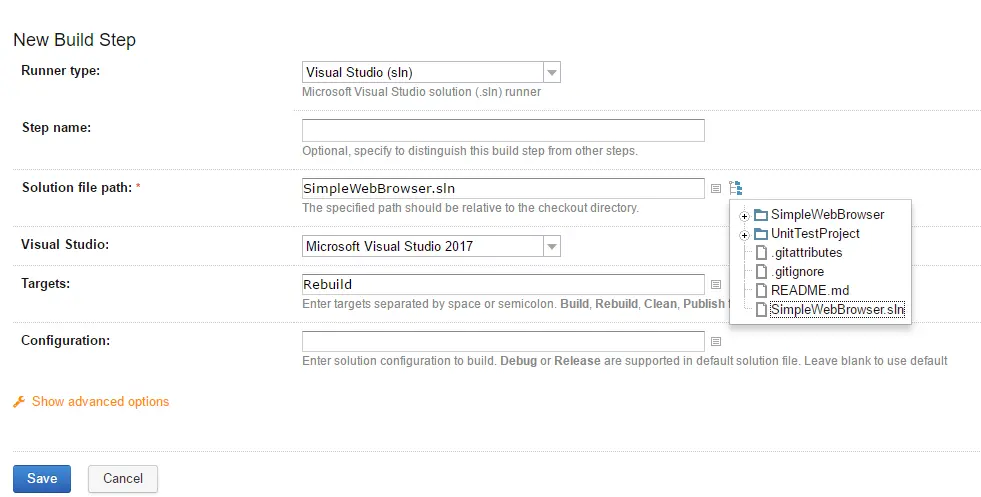Click the parameter list icon next to Configuration
The height and width of the screenshot is (497, 981).
(716, 341)
